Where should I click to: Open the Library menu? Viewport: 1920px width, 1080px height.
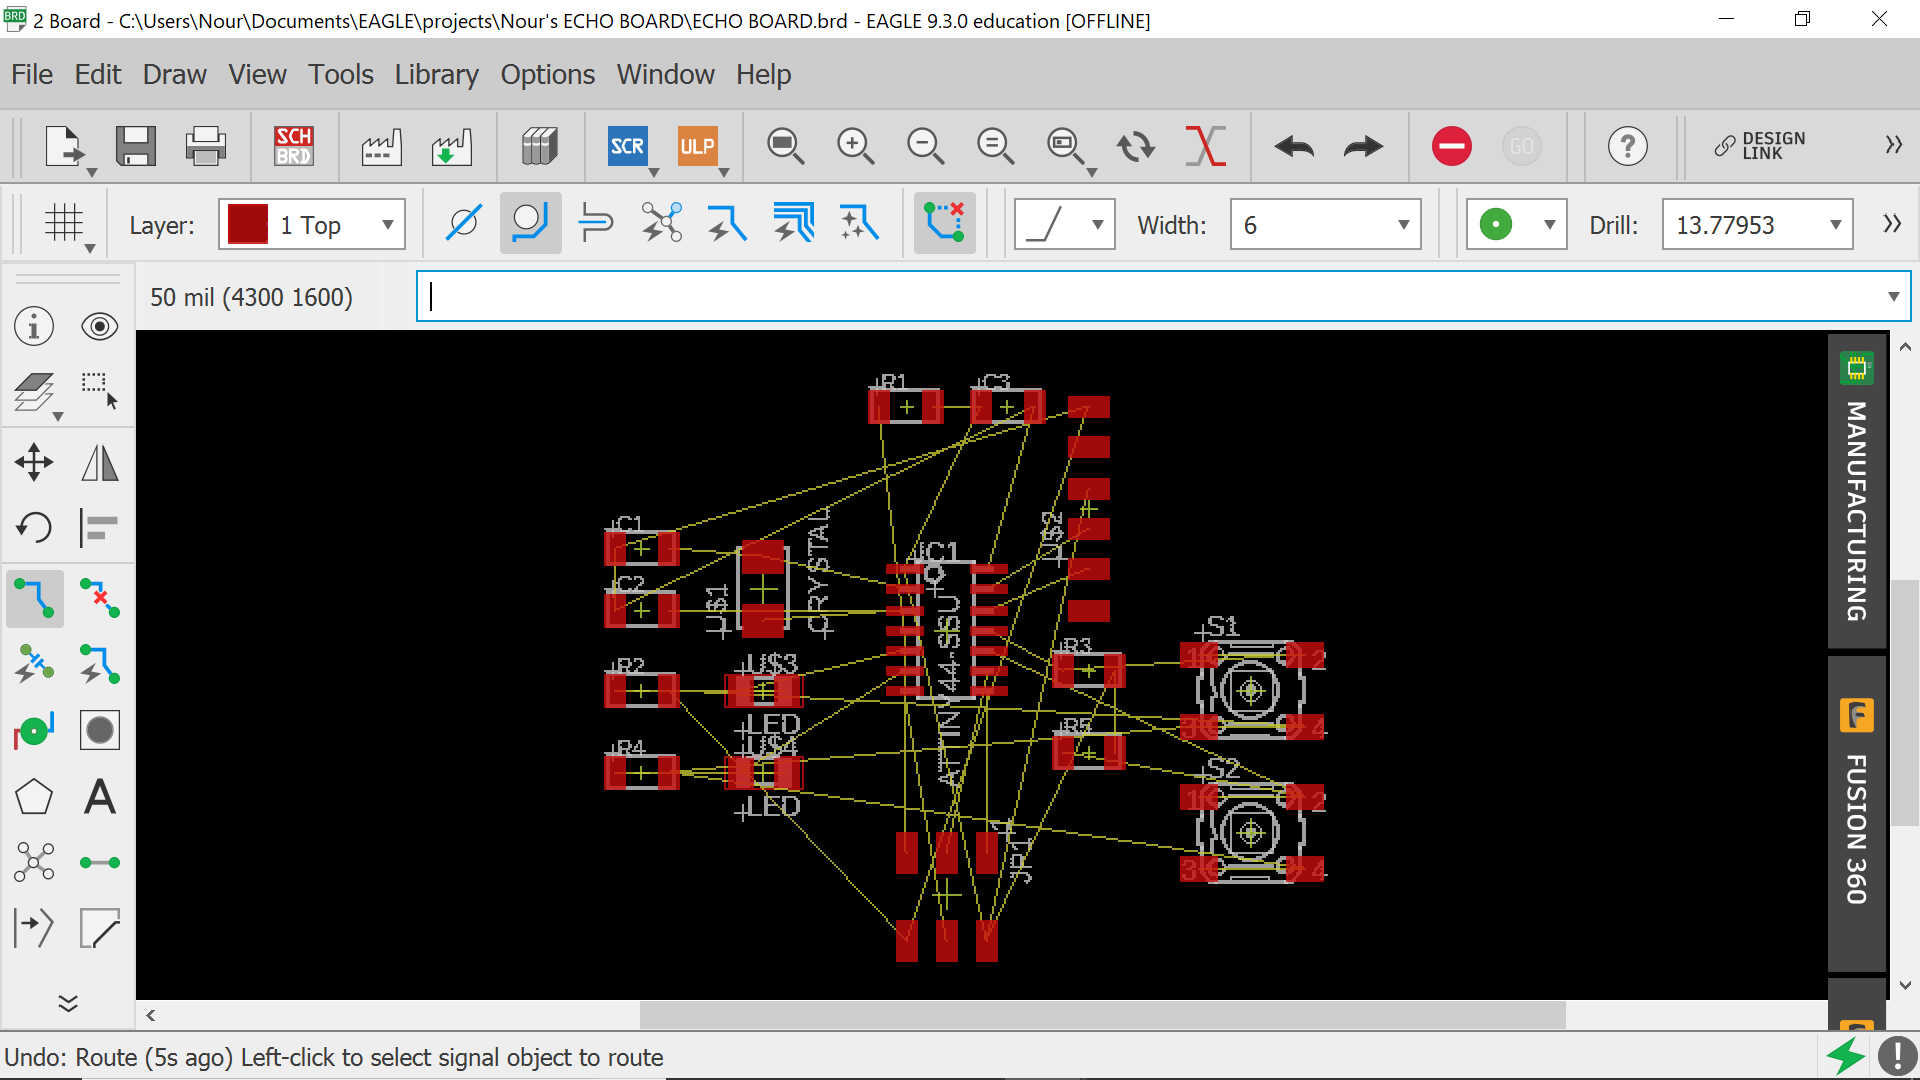[436, 74]
